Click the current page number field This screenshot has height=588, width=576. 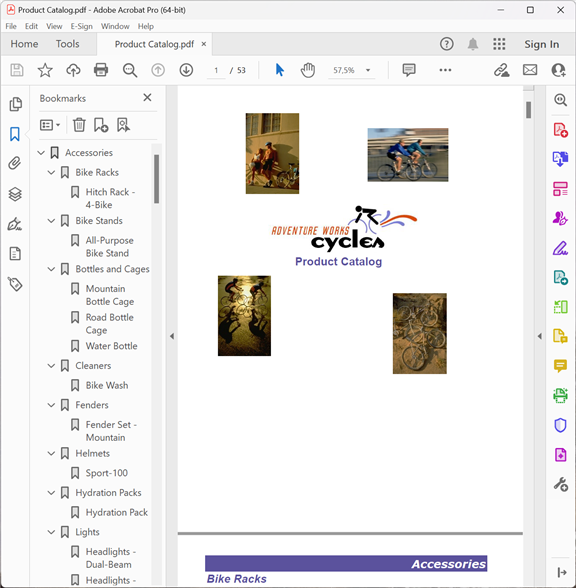pyautogui.click(x=216, y=70)
